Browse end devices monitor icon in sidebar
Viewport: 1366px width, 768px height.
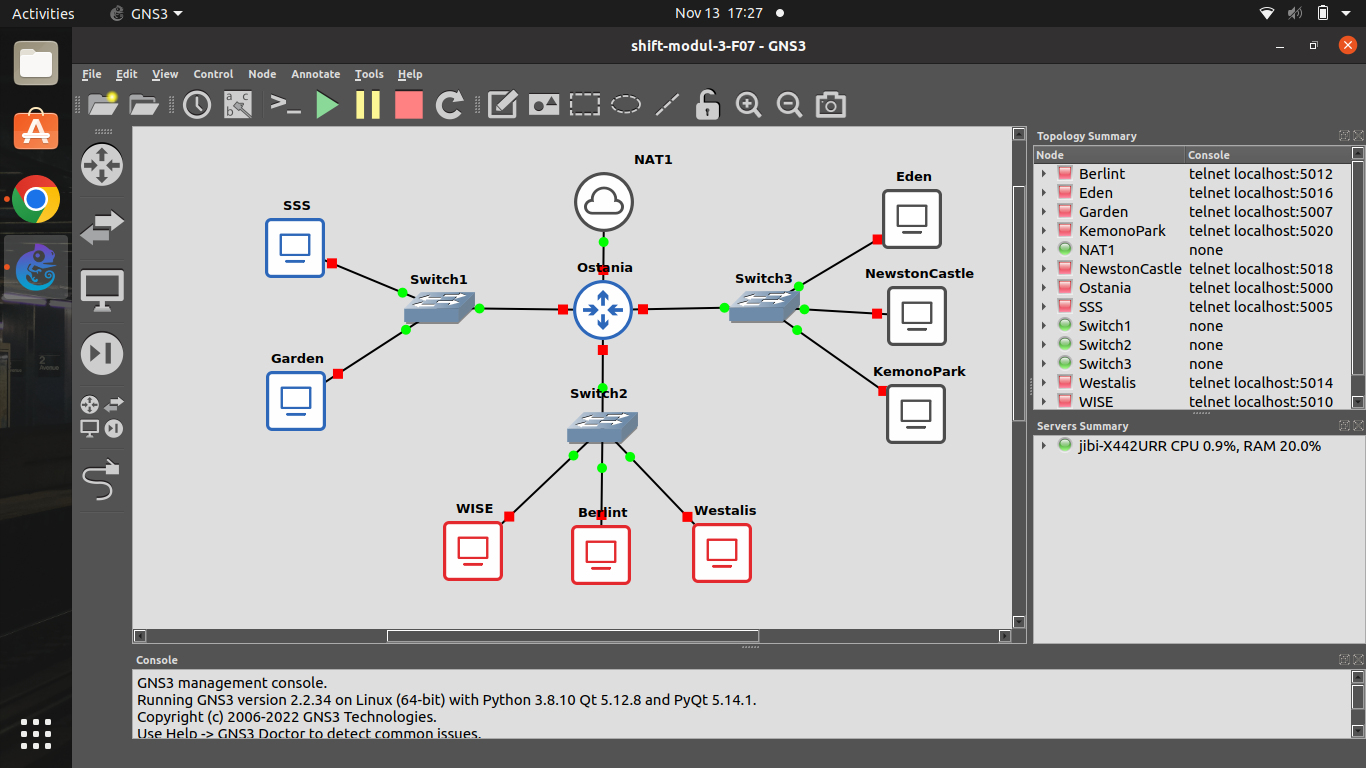point(101,290)
